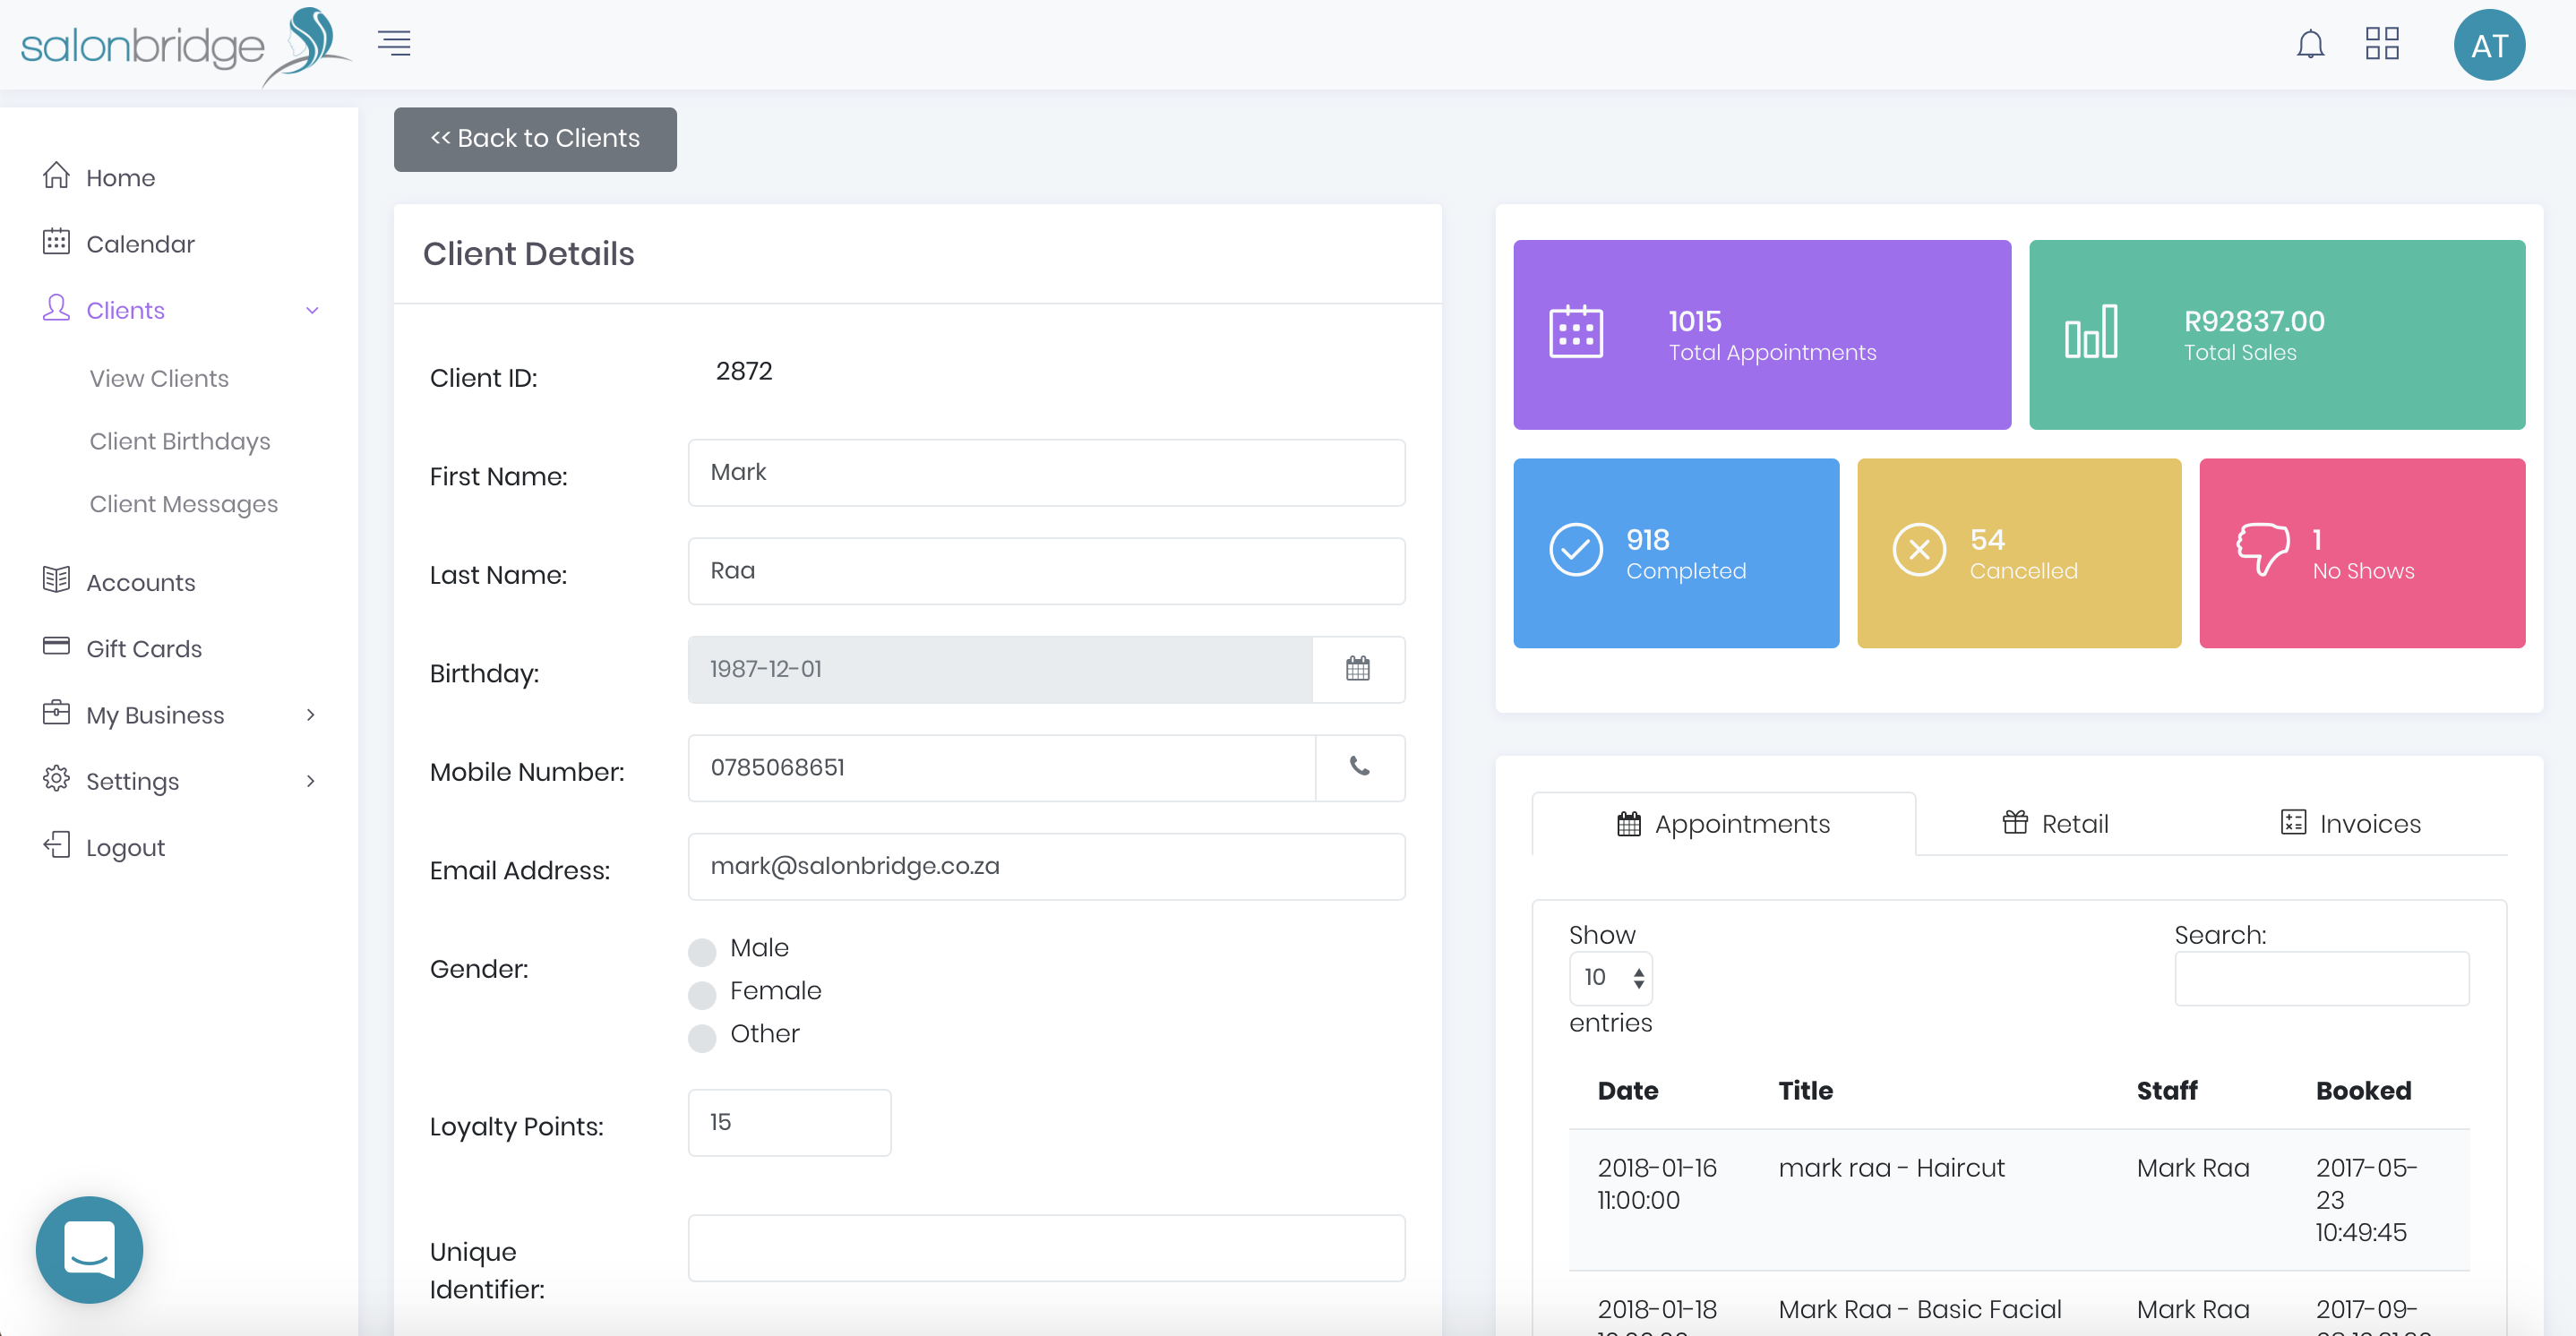
Task: Click Back to Clients button
Action: pyautogui.click(x=535, y=139)
